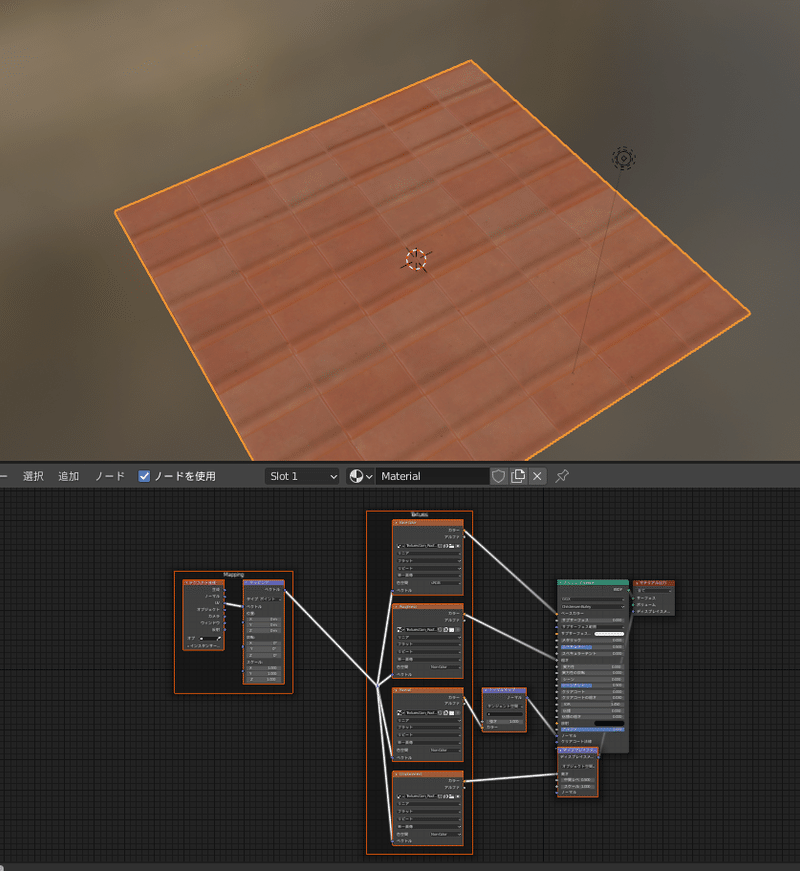Open the Mapping node type ポイント dropdown
This screenshot has height=871, width=800.
click(264, 599)
